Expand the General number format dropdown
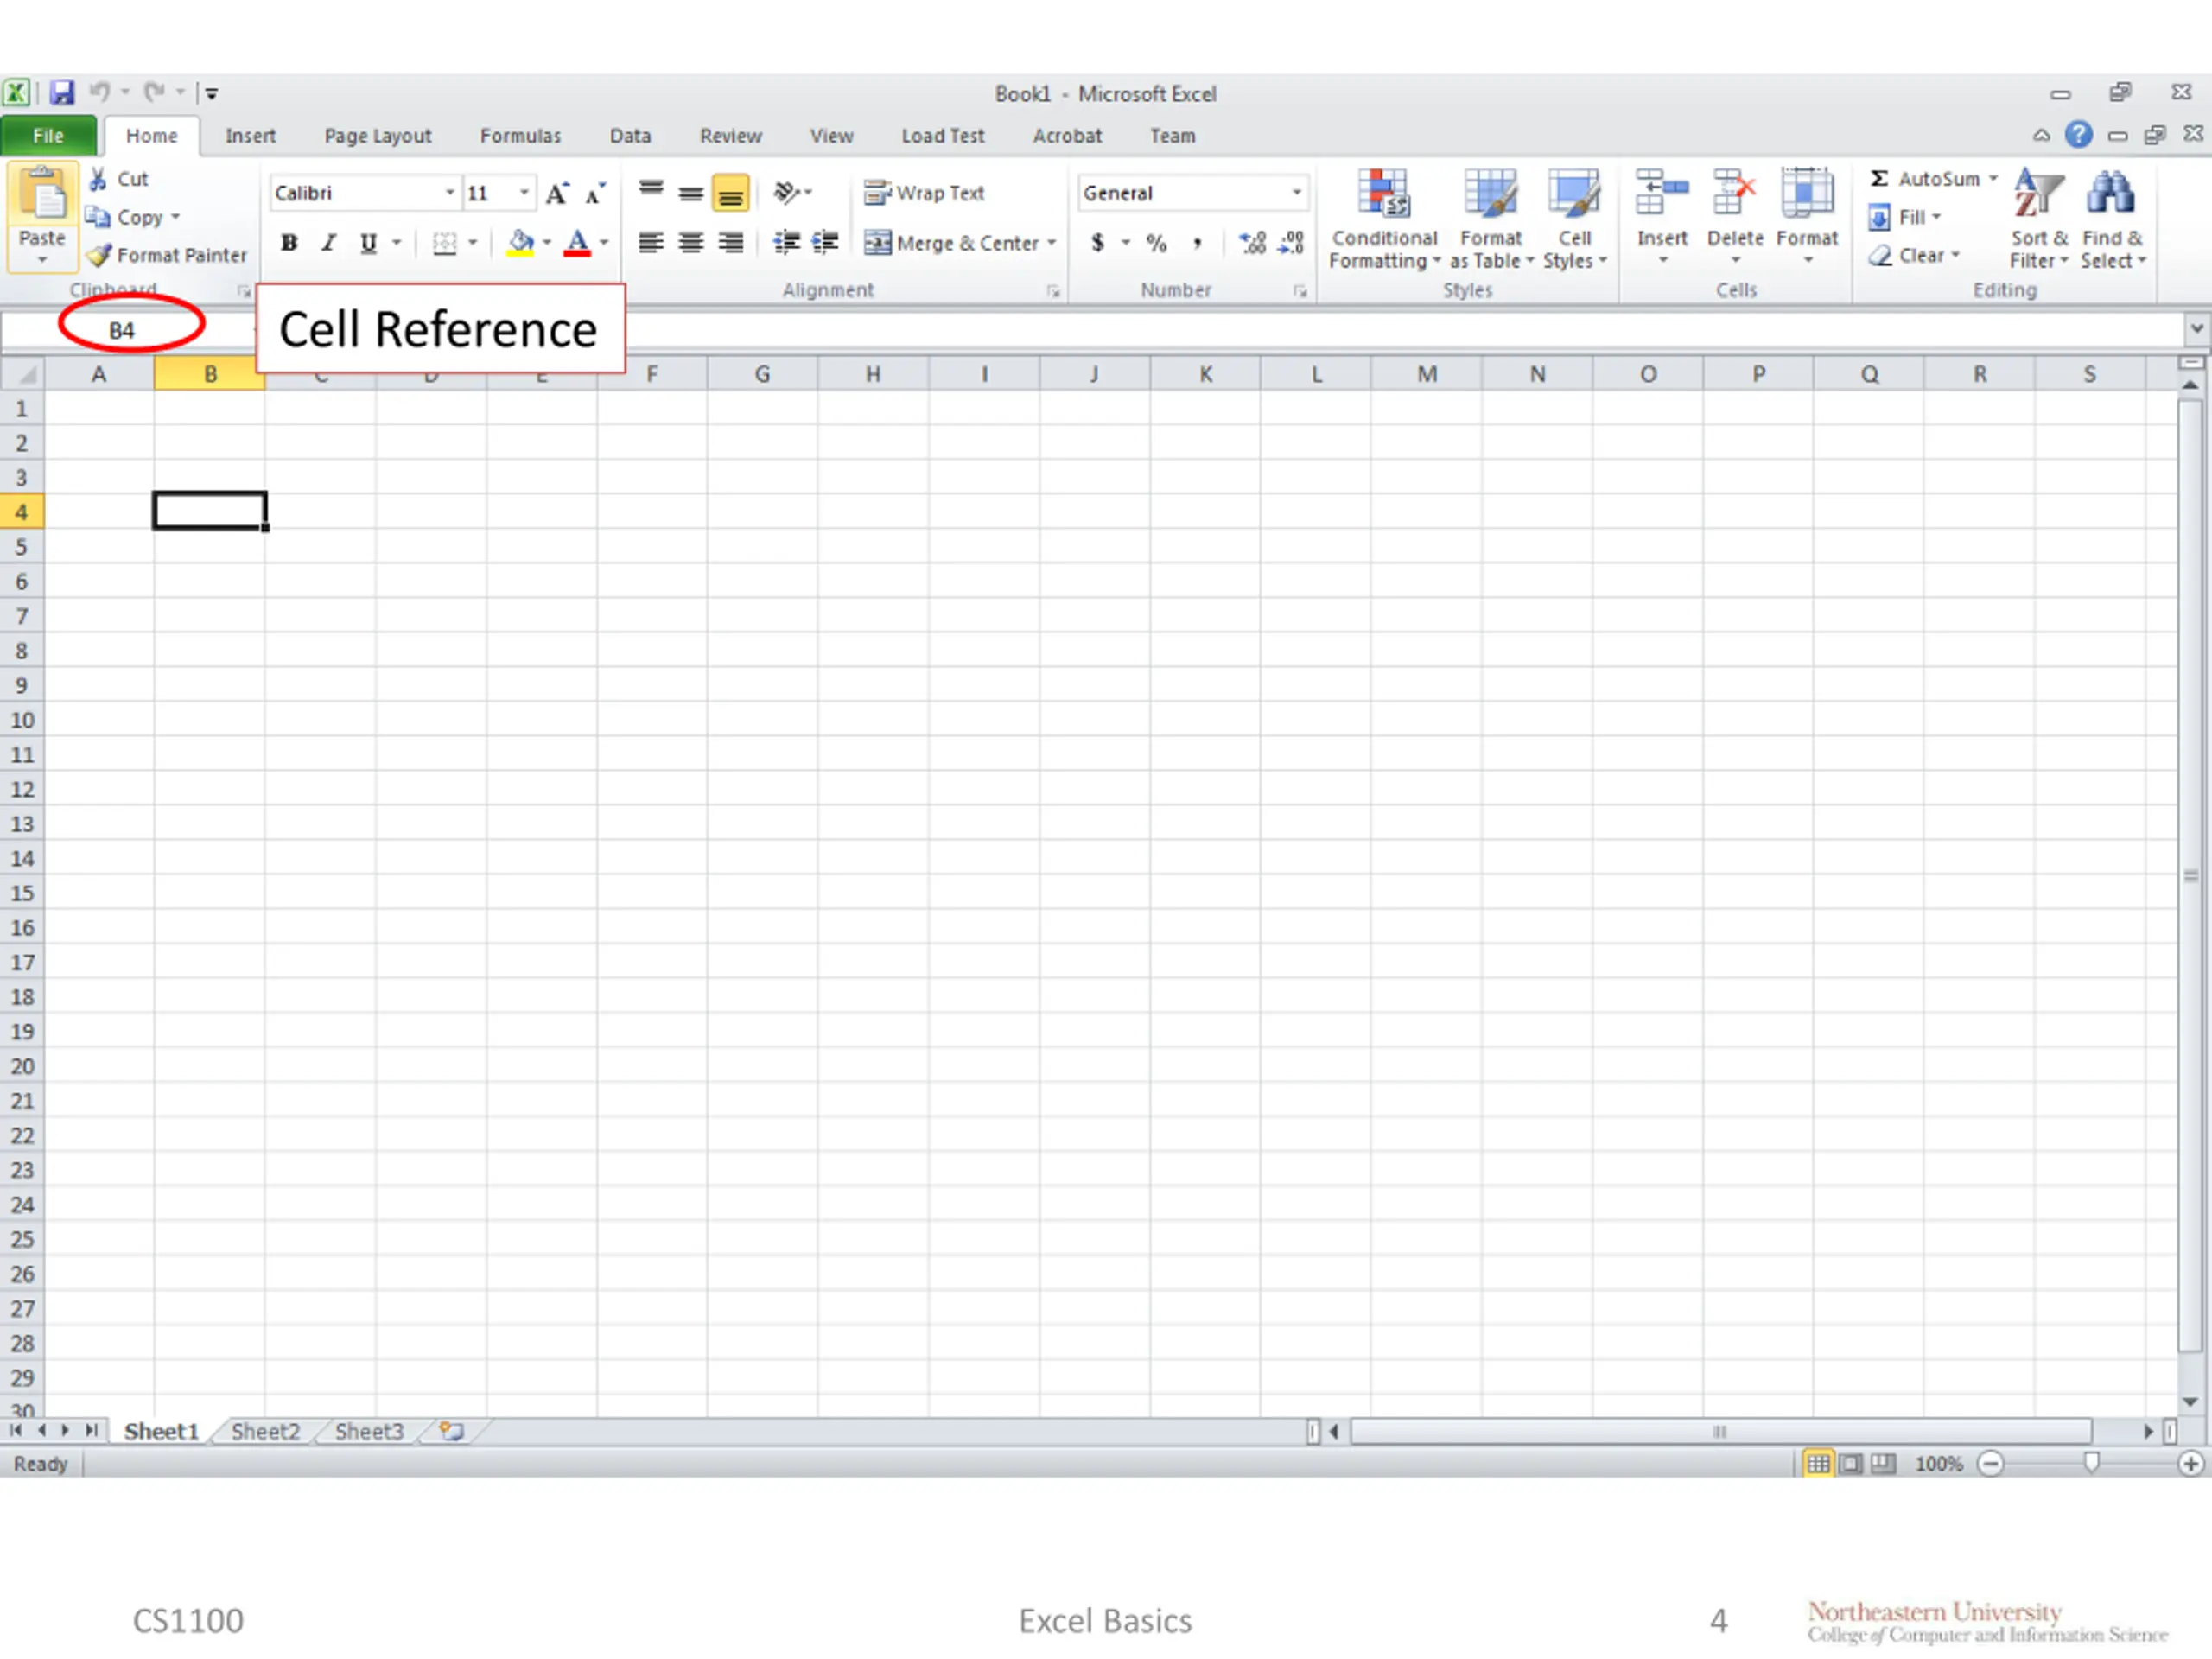 click(x=1296, y=193)
